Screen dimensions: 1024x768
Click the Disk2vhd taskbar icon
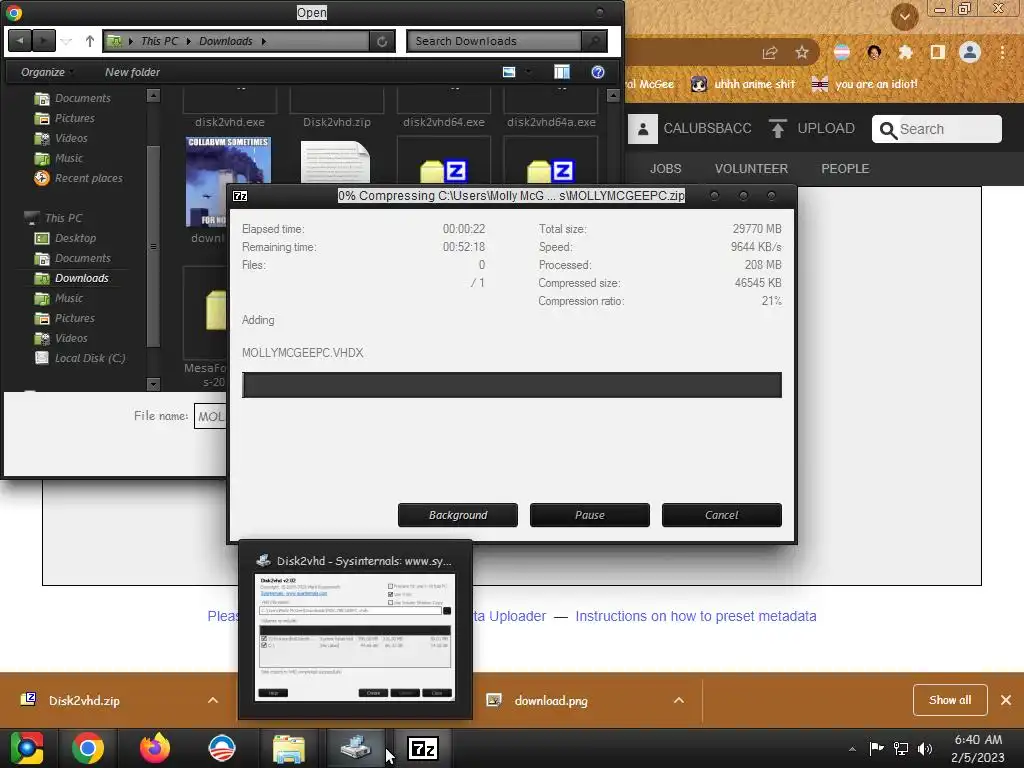(x=356, y=748)
